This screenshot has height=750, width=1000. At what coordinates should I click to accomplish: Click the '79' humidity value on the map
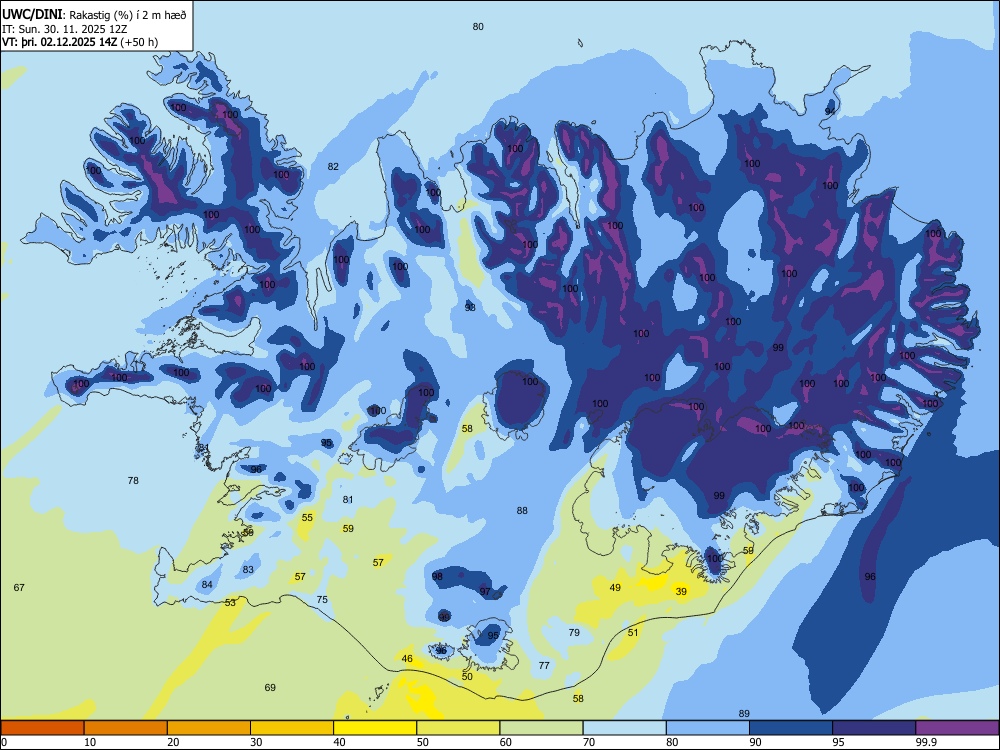point(574,633)
